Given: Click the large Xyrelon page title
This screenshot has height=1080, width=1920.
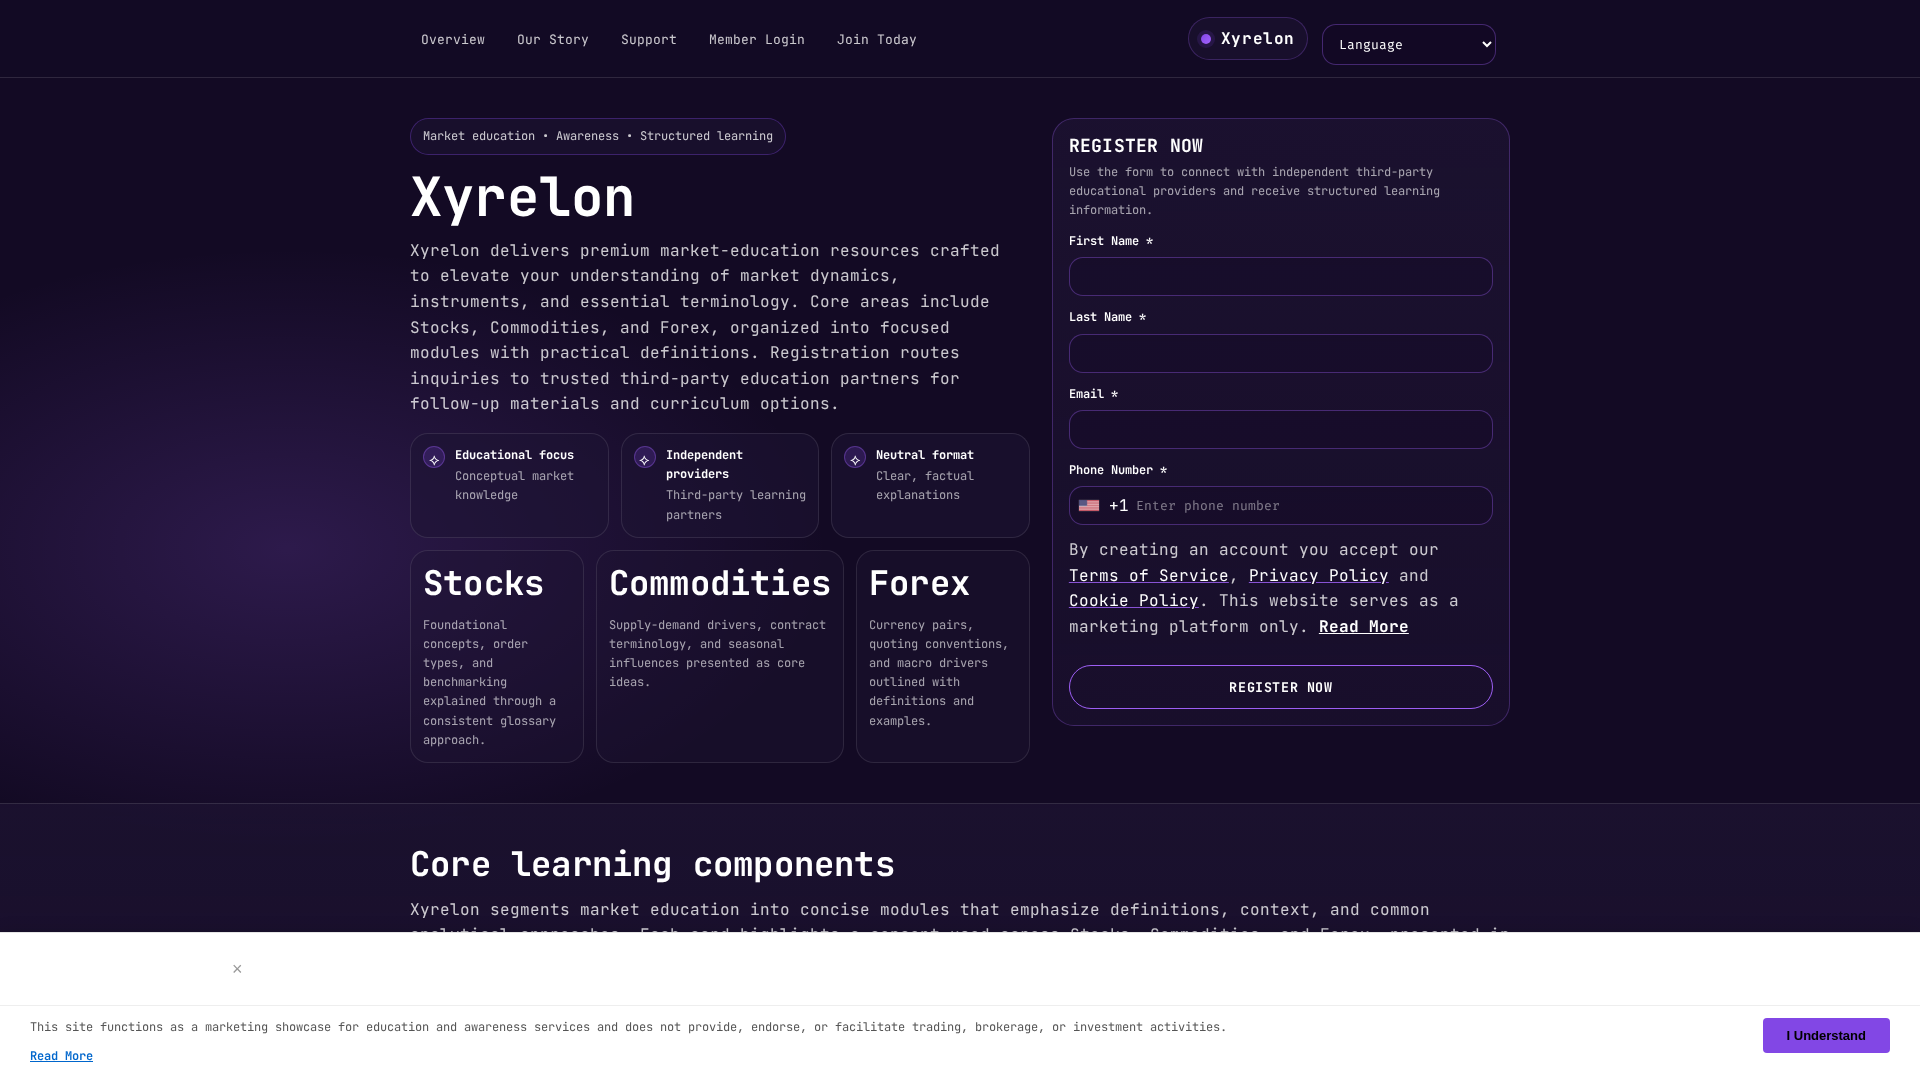Looking at the screenshot, I should [522, 197].
